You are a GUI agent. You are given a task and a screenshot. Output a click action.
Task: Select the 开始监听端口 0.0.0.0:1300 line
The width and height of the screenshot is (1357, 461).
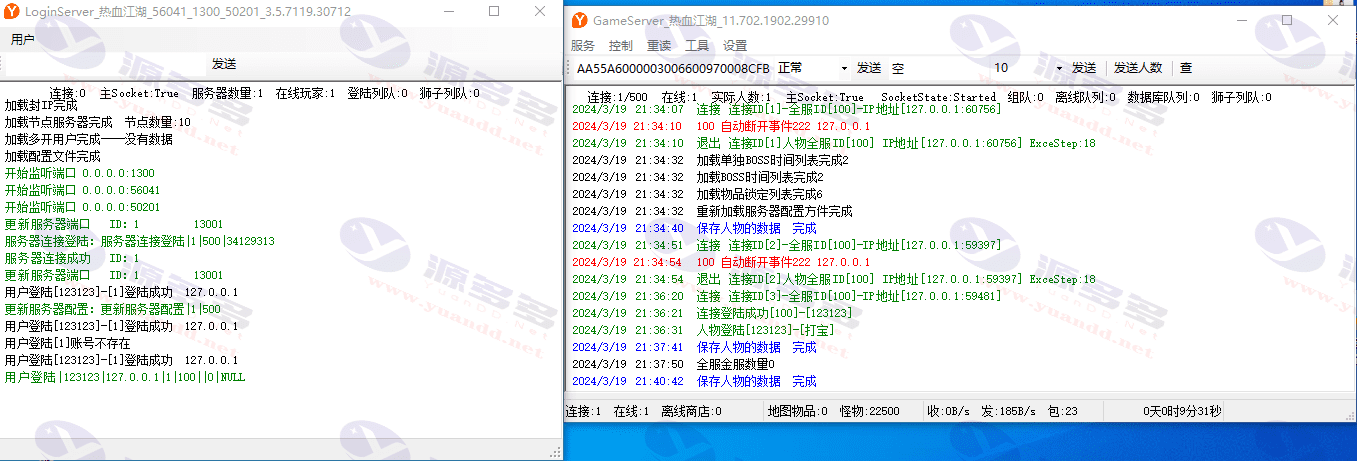79,173
